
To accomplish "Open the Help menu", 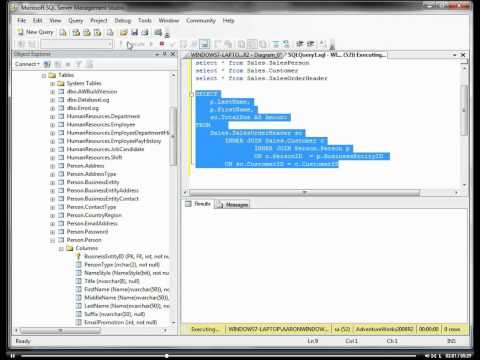I will [x=228, y=20].
